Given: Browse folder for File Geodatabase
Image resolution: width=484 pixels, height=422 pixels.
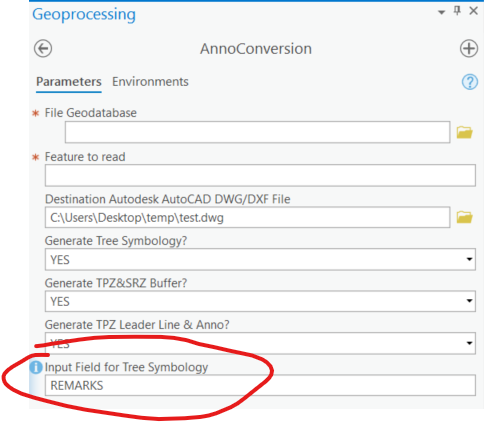Looking at the screenshot, I should pos(464,132).
